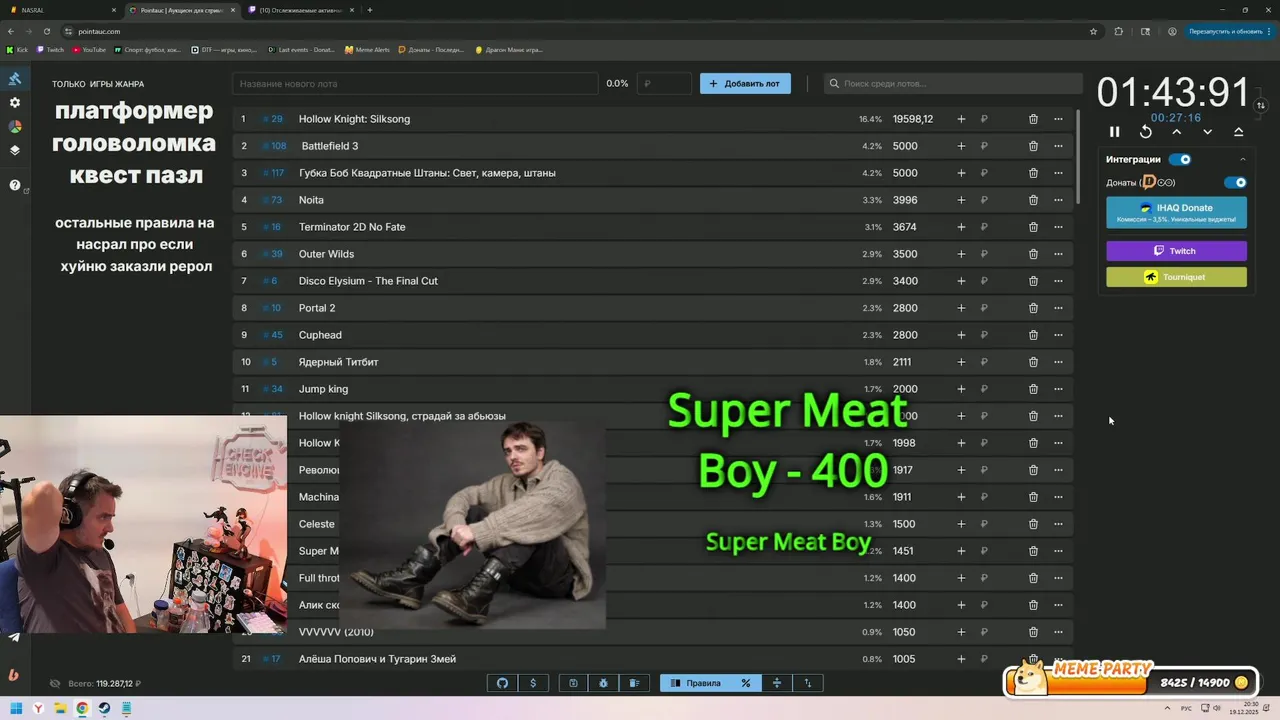Click the sort arrows icon in bottom toolbar
This screenshot has width=1280, height=720.
tap(808, 683)
